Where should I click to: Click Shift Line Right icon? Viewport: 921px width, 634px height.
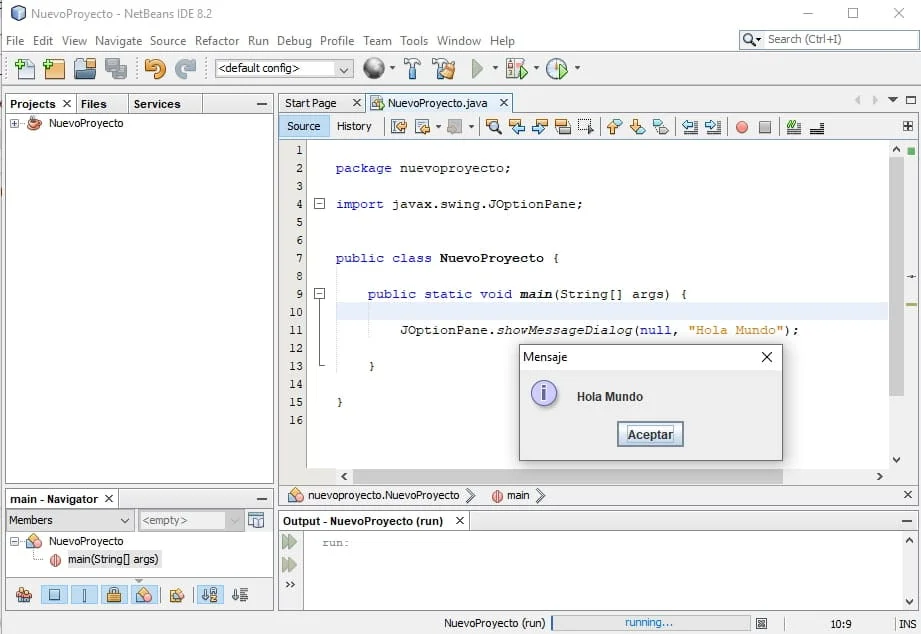(x=712, y=126)
